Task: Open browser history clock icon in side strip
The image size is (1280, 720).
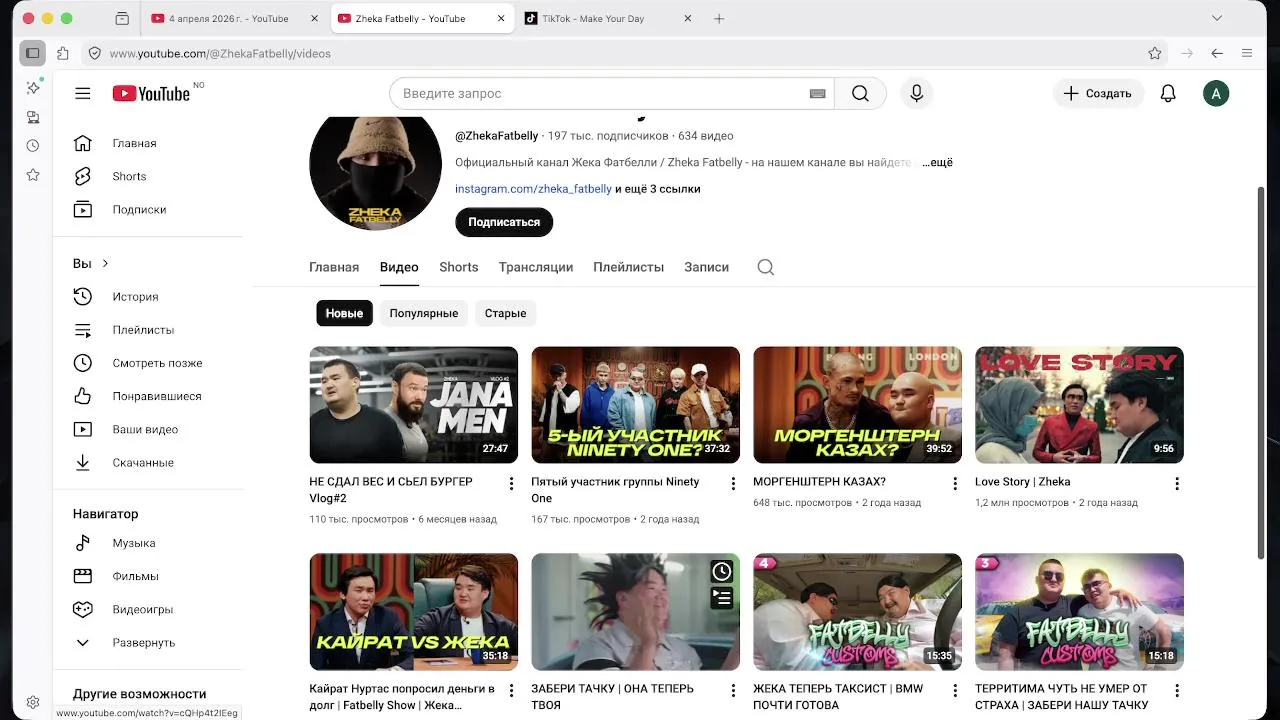Action: coord(33,146)
